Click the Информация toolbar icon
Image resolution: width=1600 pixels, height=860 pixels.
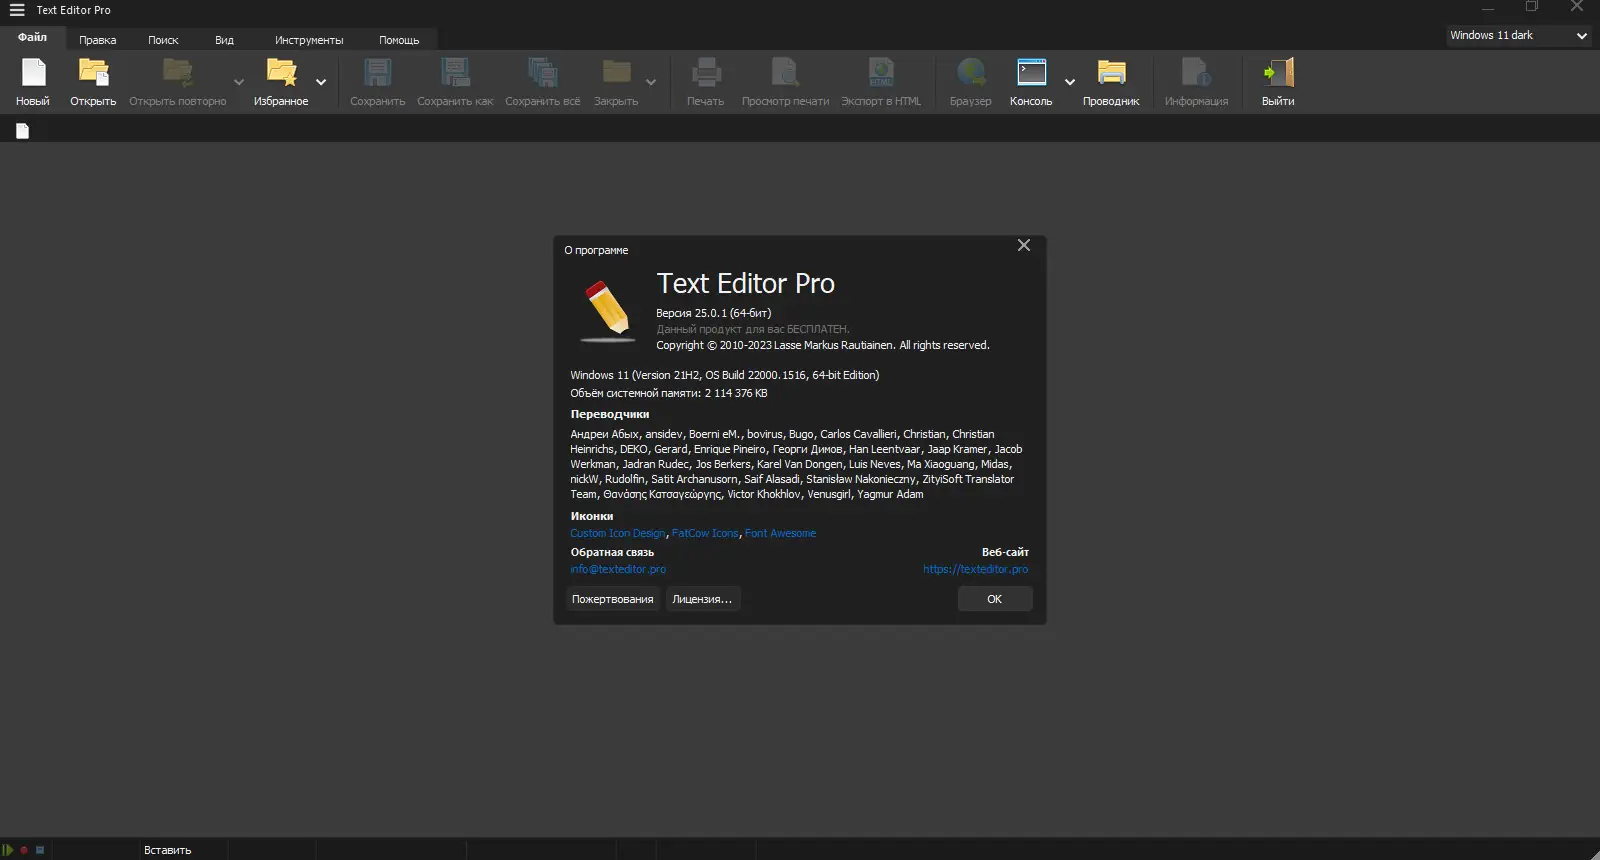1196,73
